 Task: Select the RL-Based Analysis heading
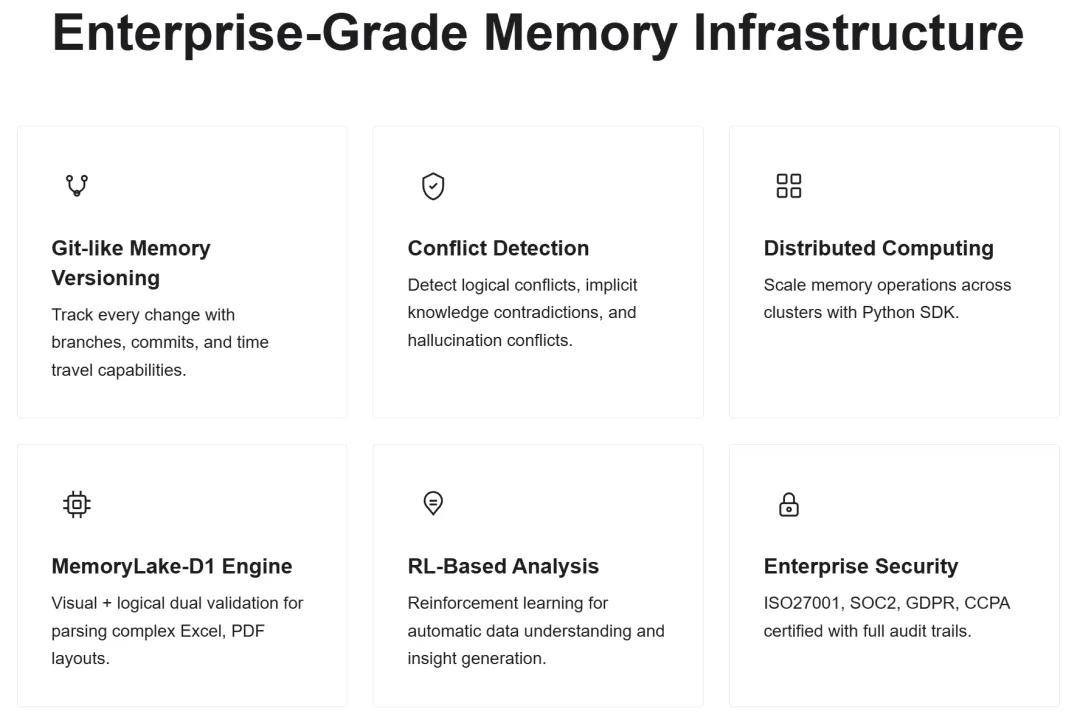tap(503, 566)
